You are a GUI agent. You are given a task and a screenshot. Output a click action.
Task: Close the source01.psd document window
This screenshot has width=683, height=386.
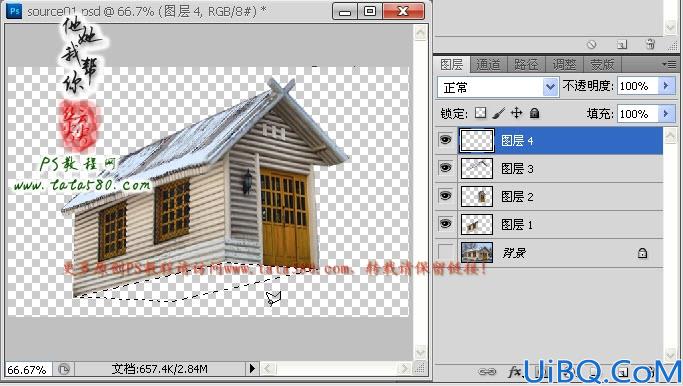403,12
